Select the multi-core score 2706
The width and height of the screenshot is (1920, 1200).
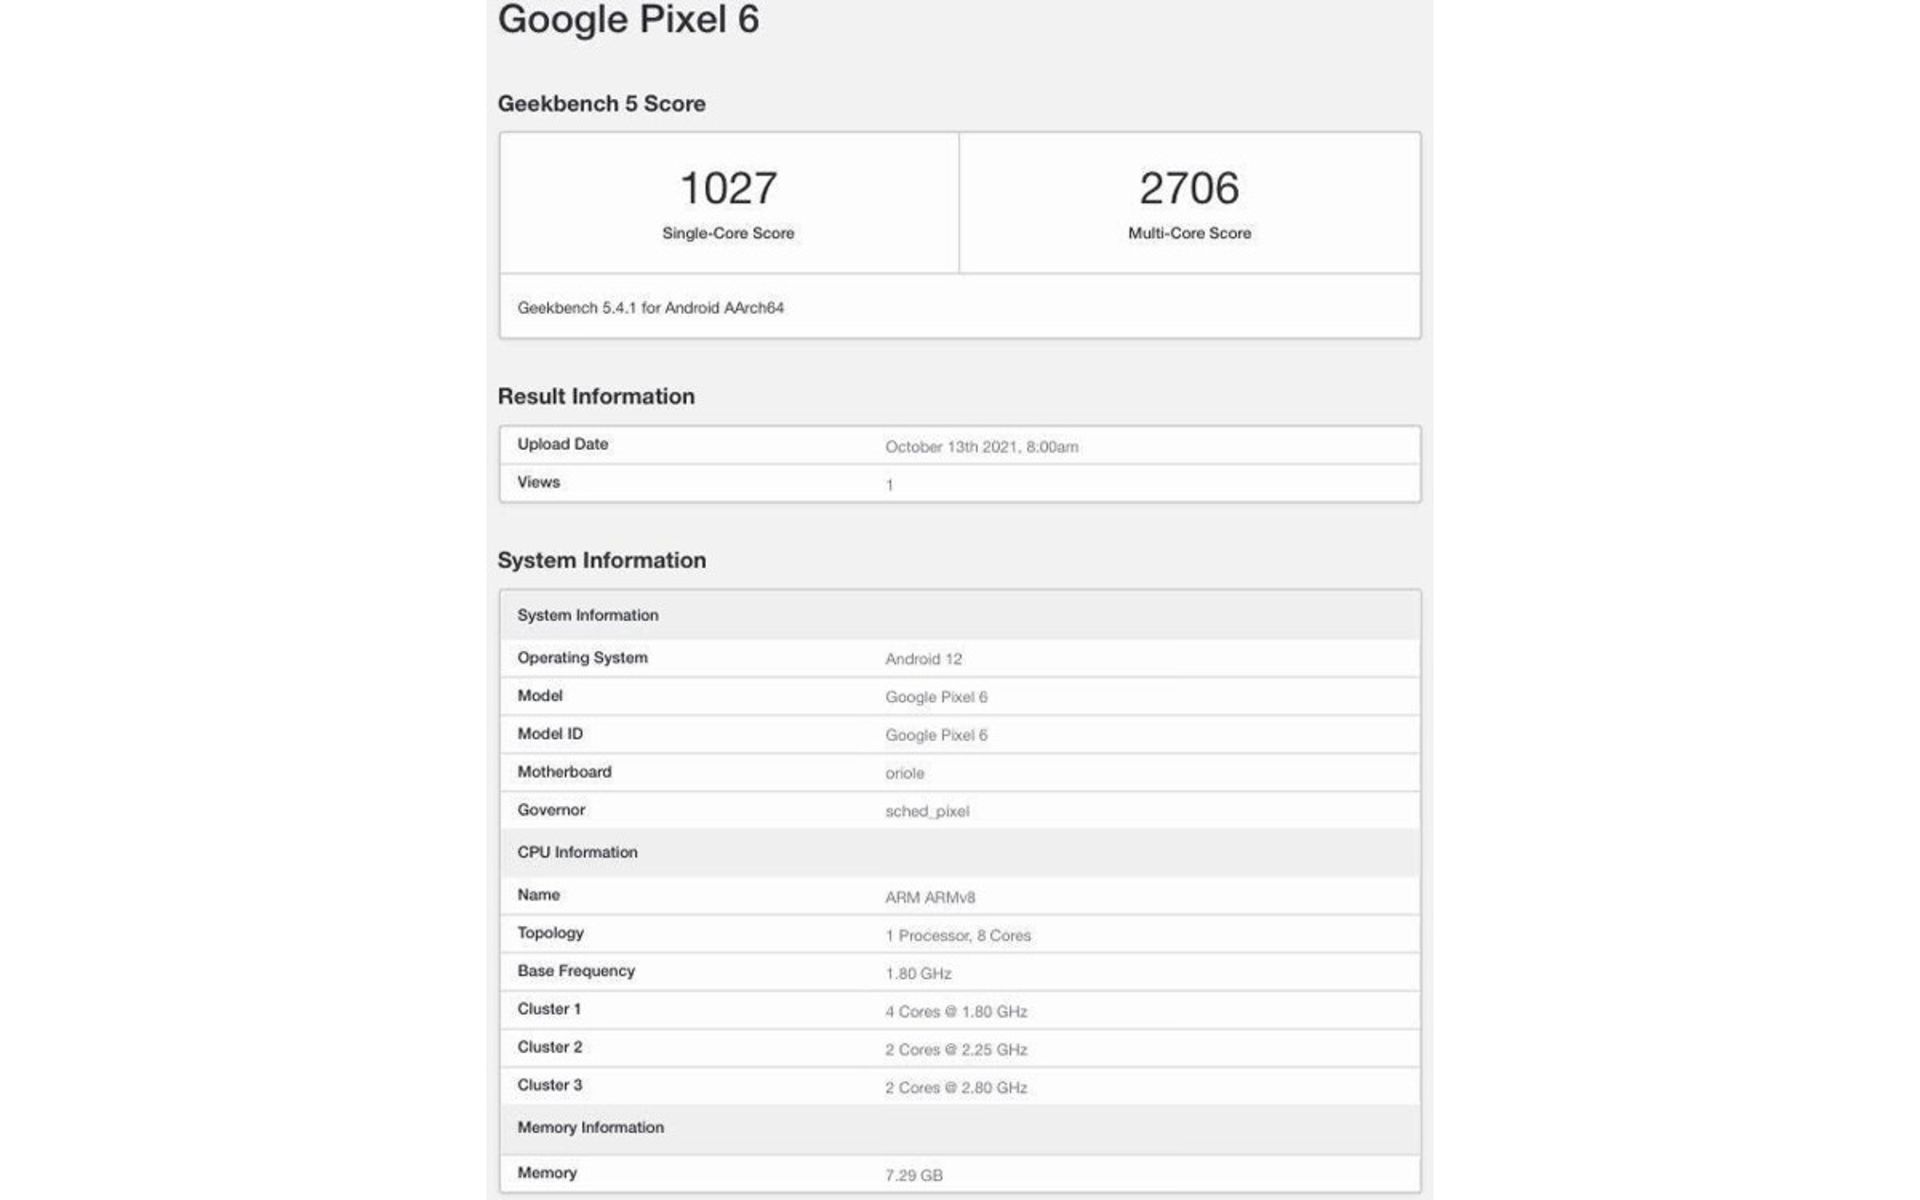[x=1189, y=188]
